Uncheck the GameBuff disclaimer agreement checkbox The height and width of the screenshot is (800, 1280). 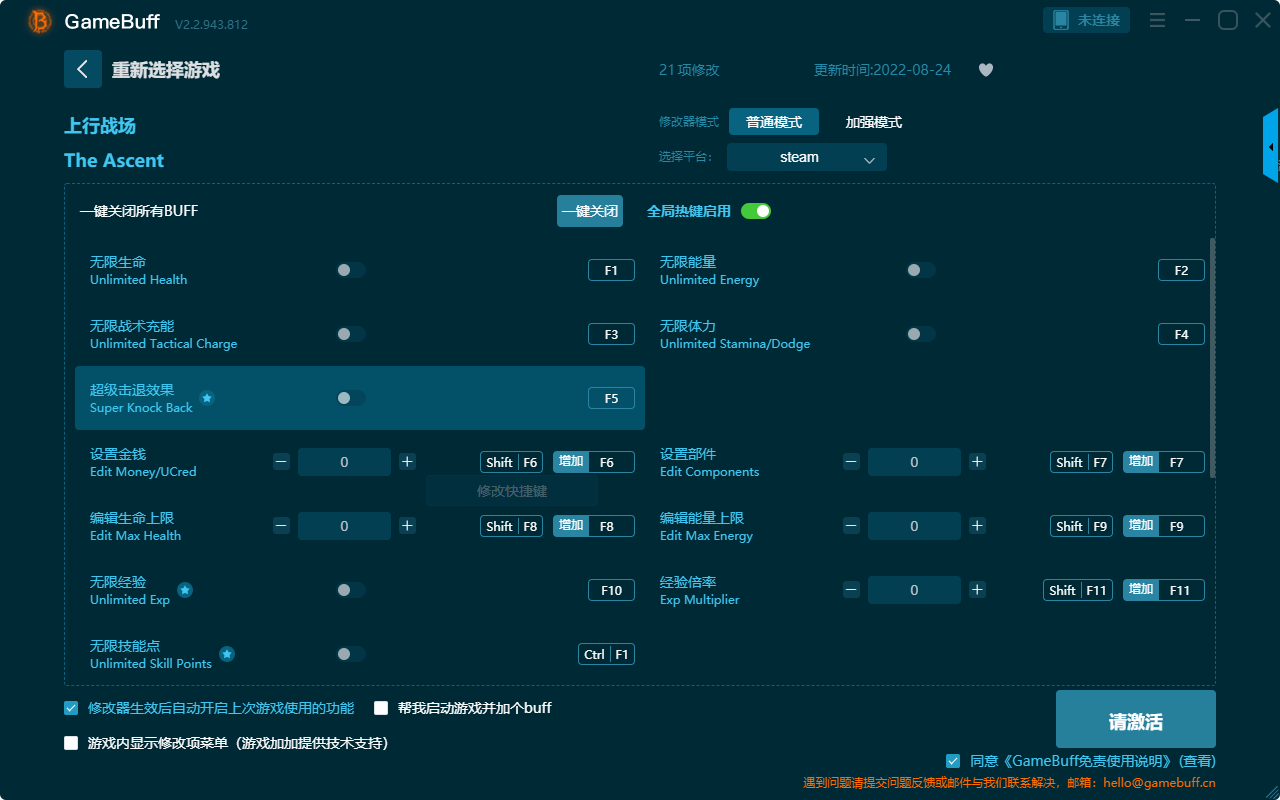point(953,761)
